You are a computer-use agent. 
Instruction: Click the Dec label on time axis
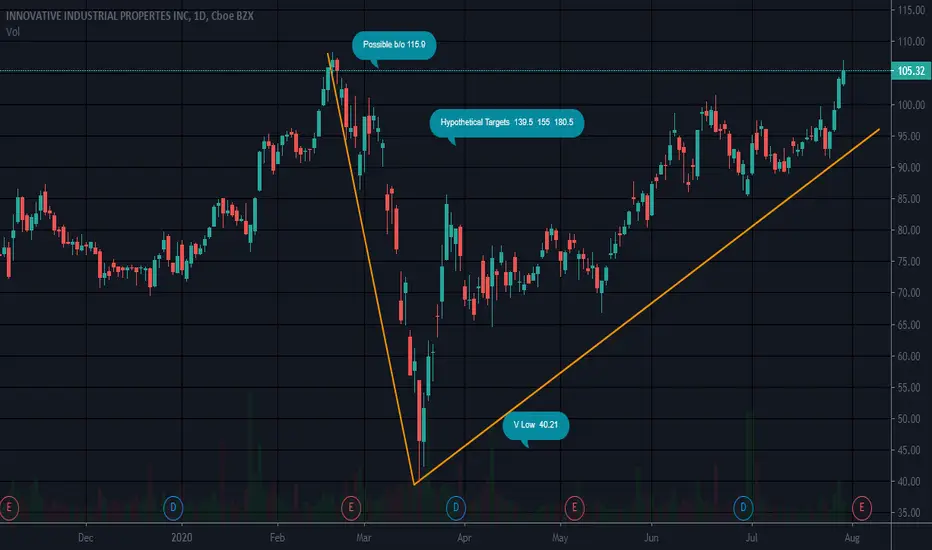pyautogui.click(x=86, y=538)
